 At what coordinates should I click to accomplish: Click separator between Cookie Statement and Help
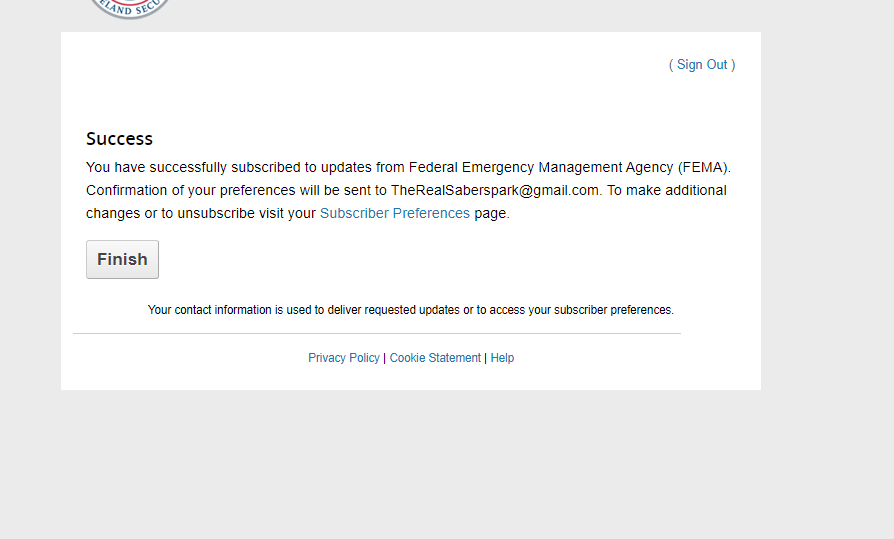(x=486, y=358)
